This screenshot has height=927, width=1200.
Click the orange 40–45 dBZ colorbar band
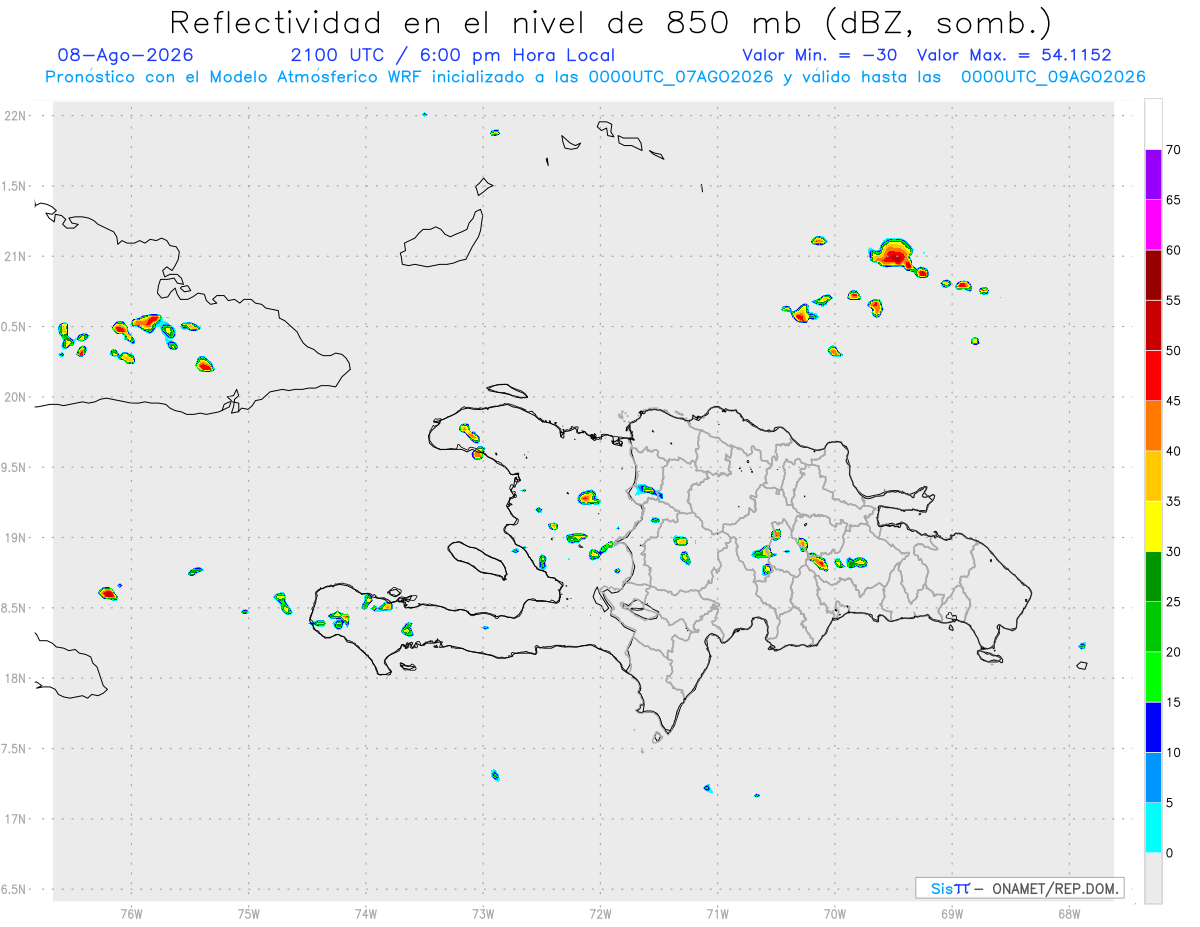tap(1153, 425)
